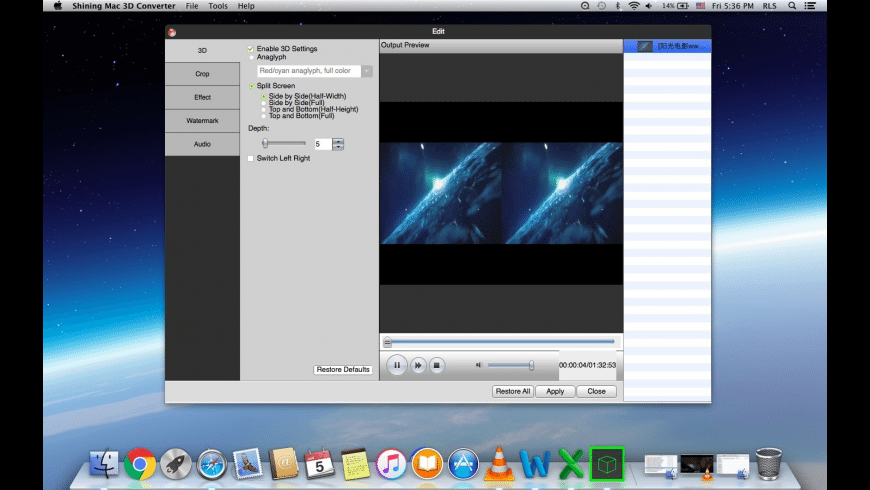The height and width of the screenshot is (490, 870).
Task: Open the Tools menu in menu bar
Action: pyautogui.click(x=217, y=6)
